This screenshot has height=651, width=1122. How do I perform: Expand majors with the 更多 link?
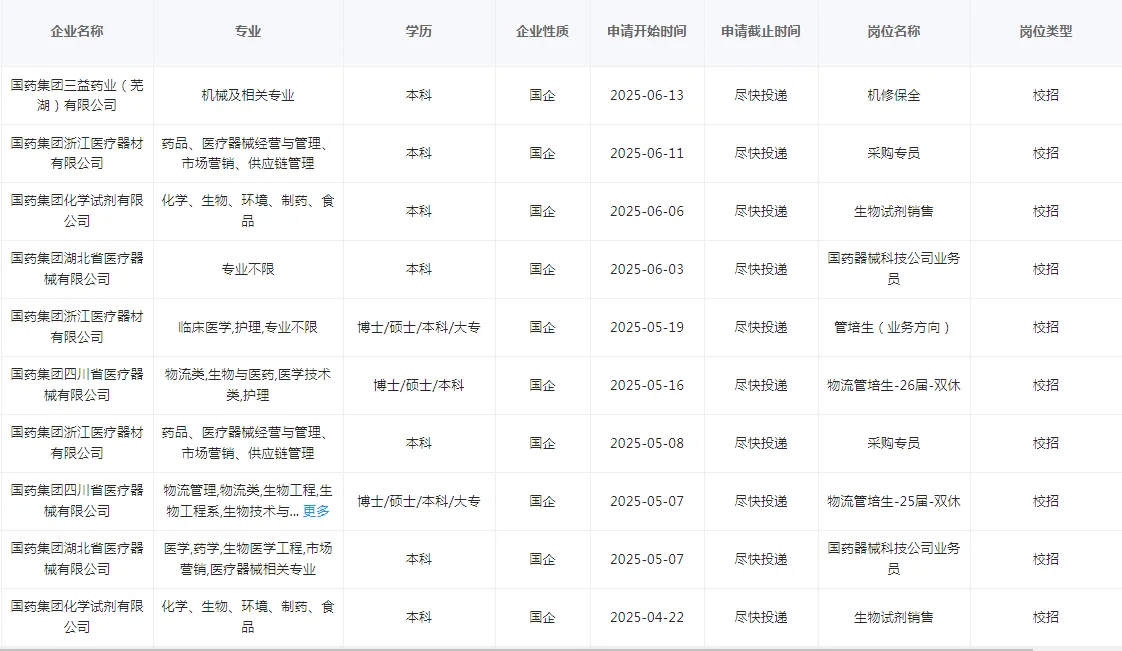316,512
